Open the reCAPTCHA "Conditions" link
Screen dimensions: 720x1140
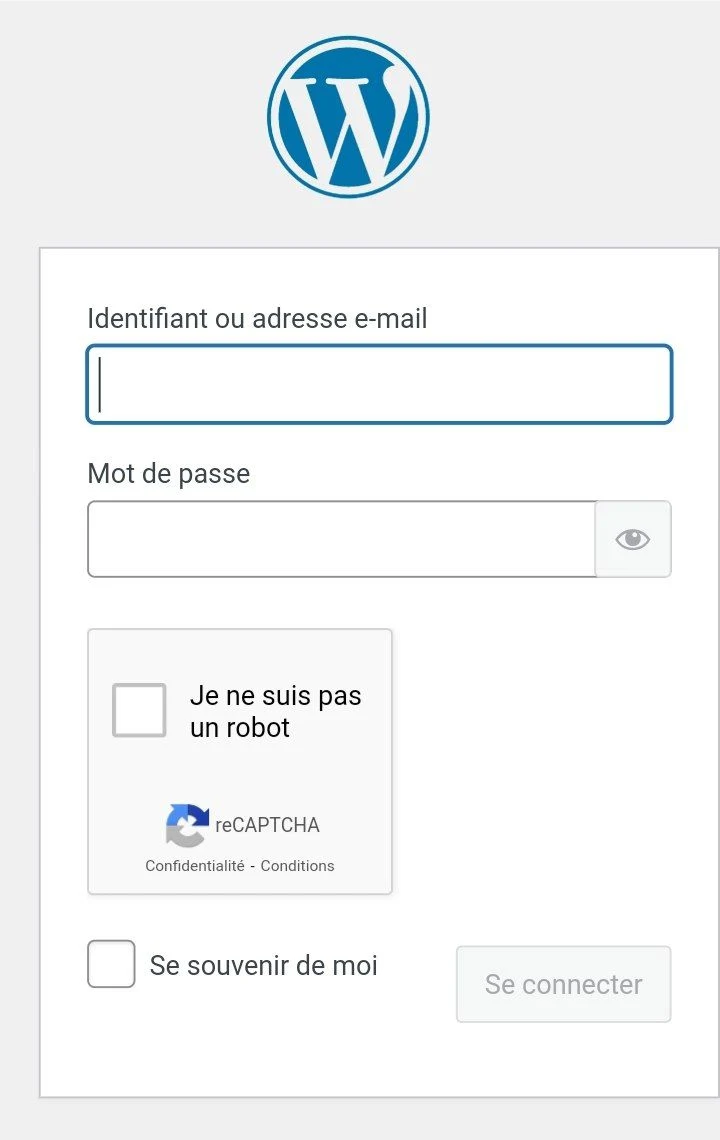point(297,866)
